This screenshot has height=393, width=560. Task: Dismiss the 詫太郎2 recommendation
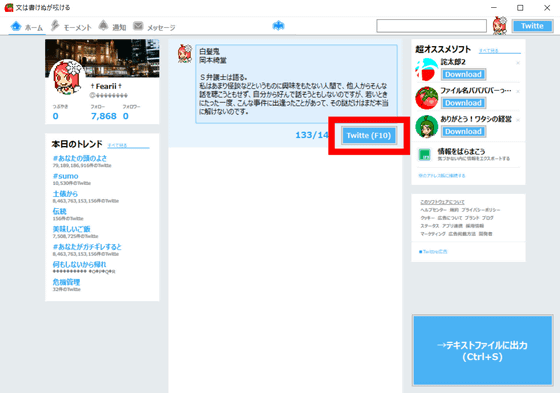click(x=518, y=63)
